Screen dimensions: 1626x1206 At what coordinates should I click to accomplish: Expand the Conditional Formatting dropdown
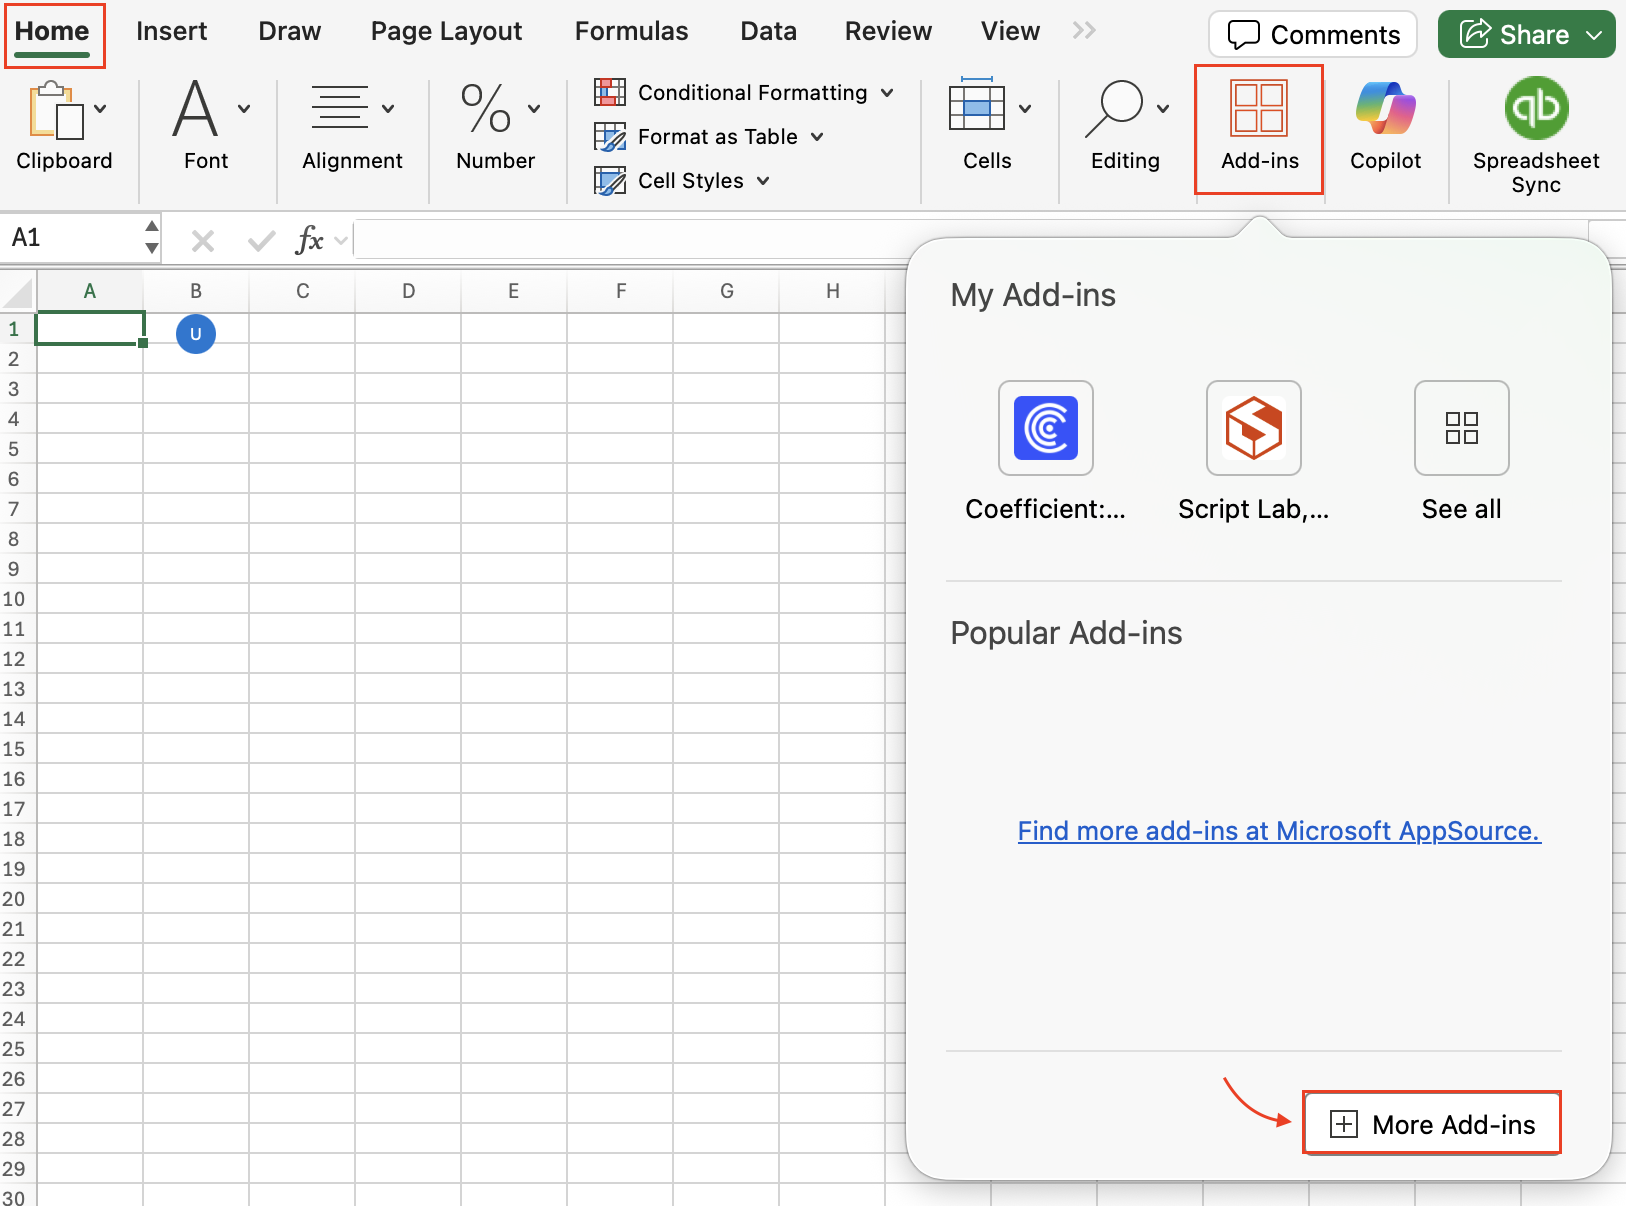click(887, 93)
